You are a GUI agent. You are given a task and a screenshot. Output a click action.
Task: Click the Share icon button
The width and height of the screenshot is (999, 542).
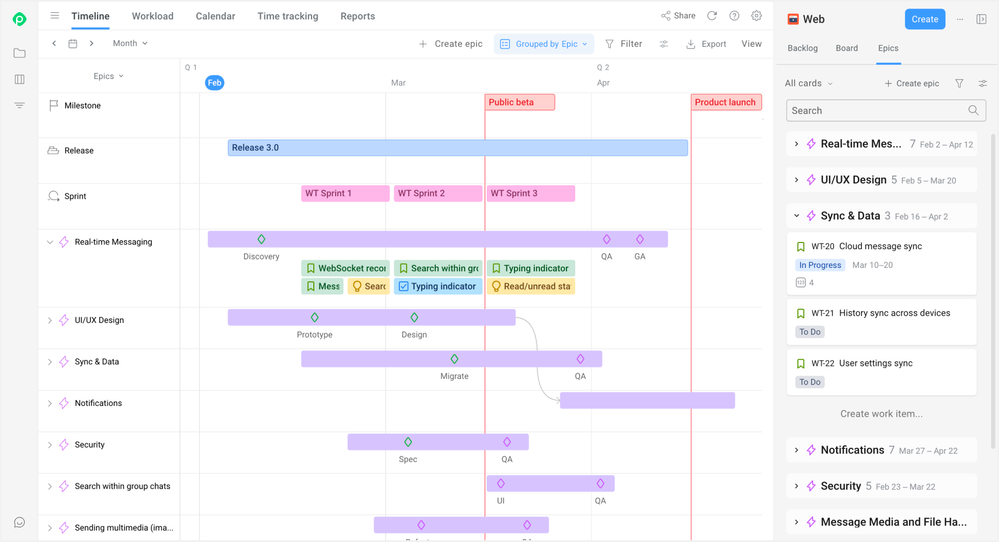pyautogui.click(x=679, y=15)
